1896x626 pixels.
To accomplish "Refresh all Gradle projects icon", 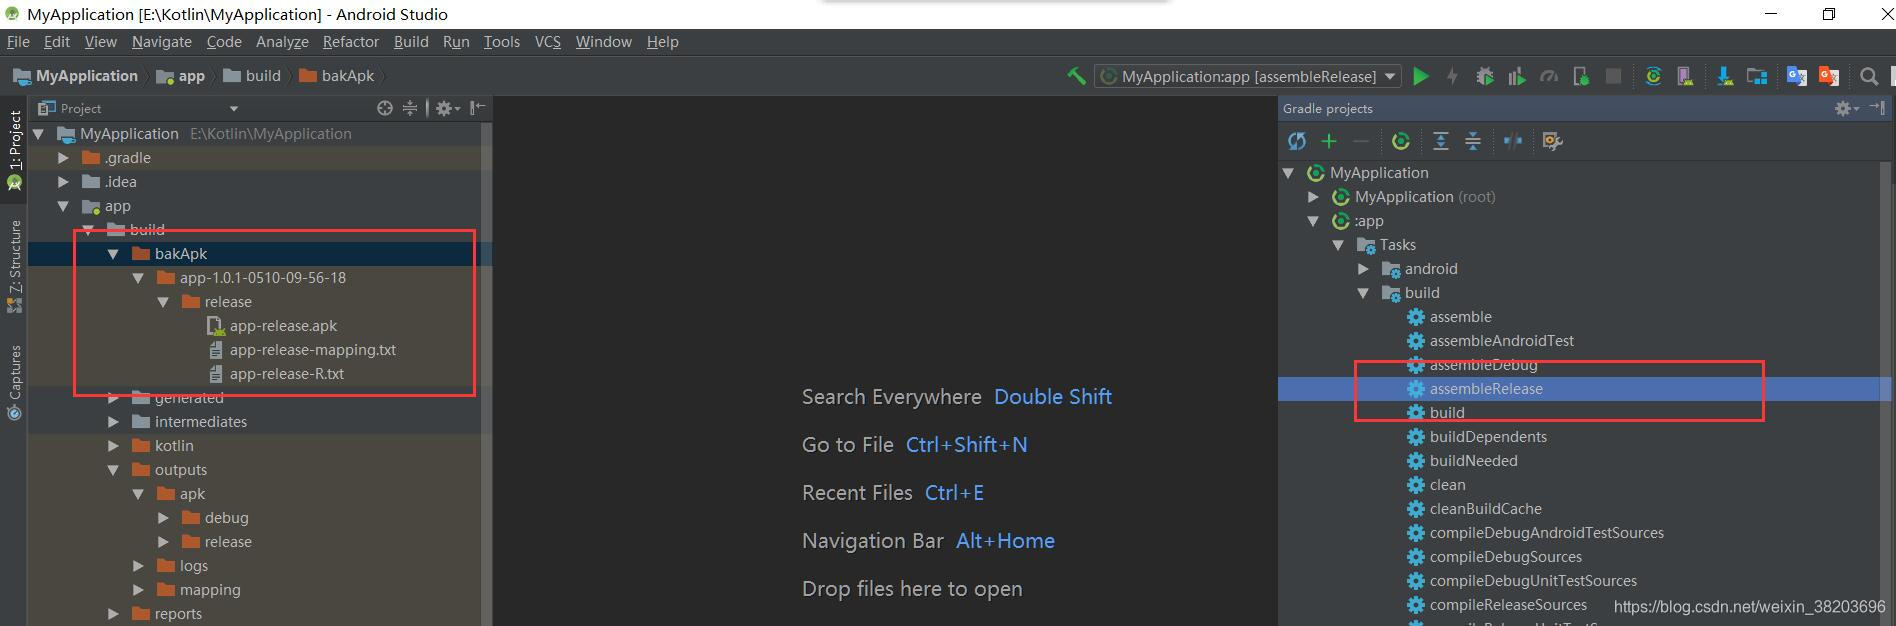I will point(1297,141).
